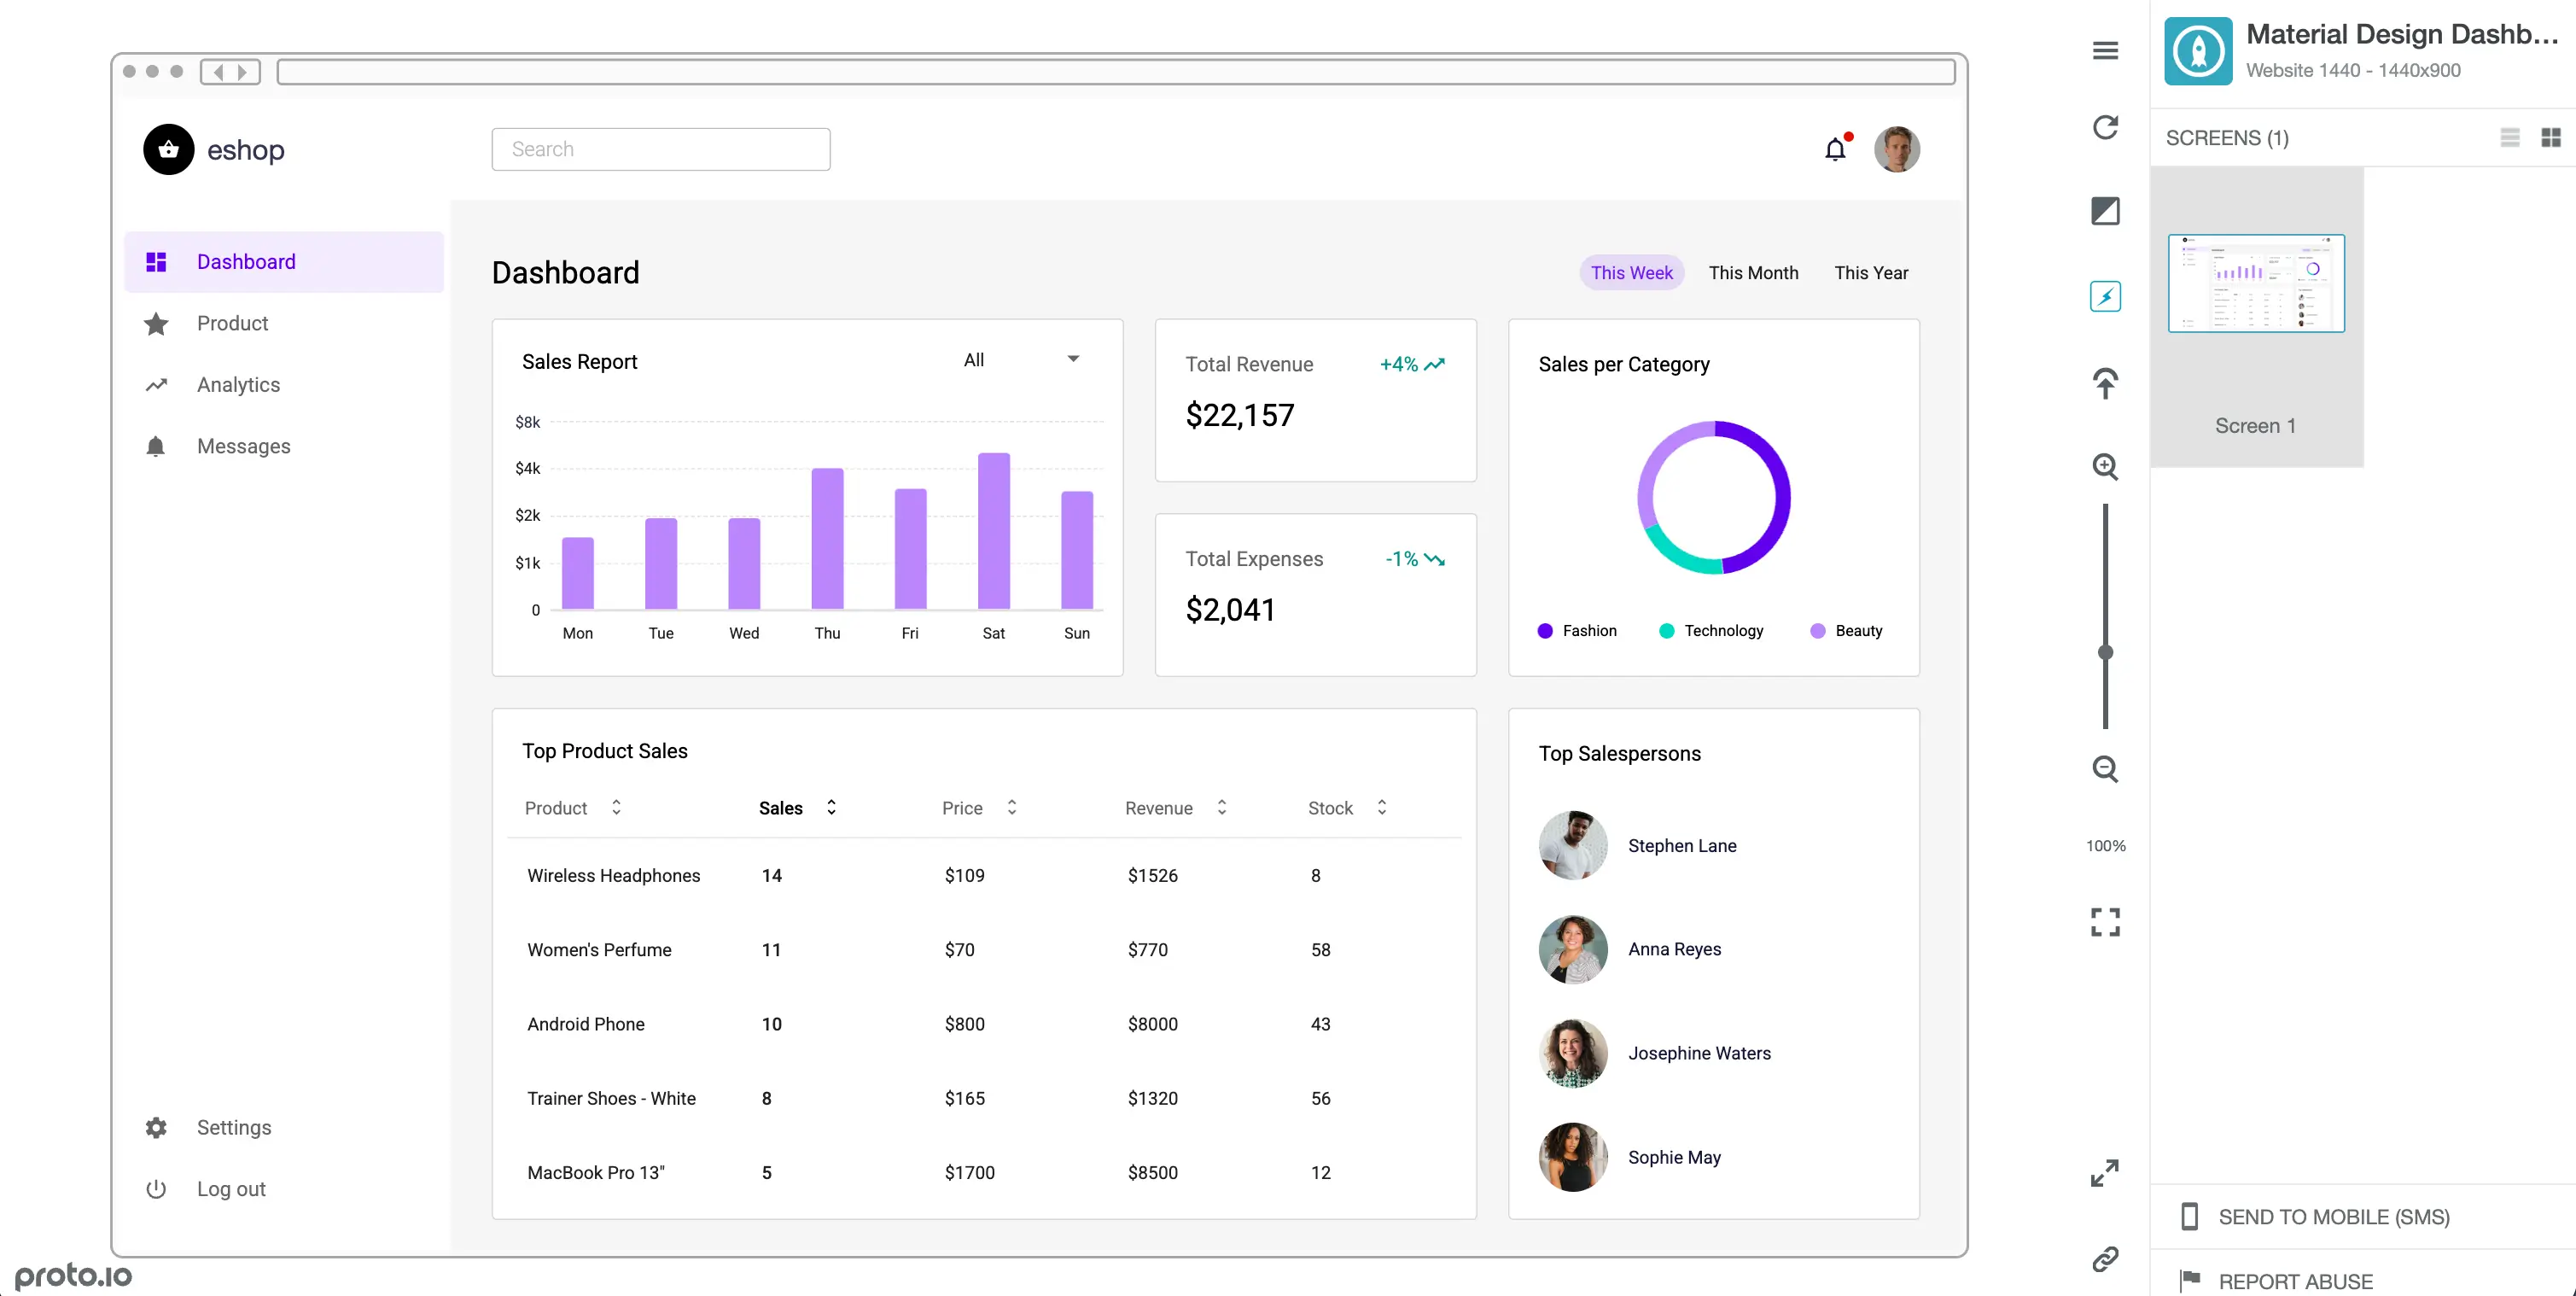Click the contrast/theme icon in right toolbar

pos(2105,210)
